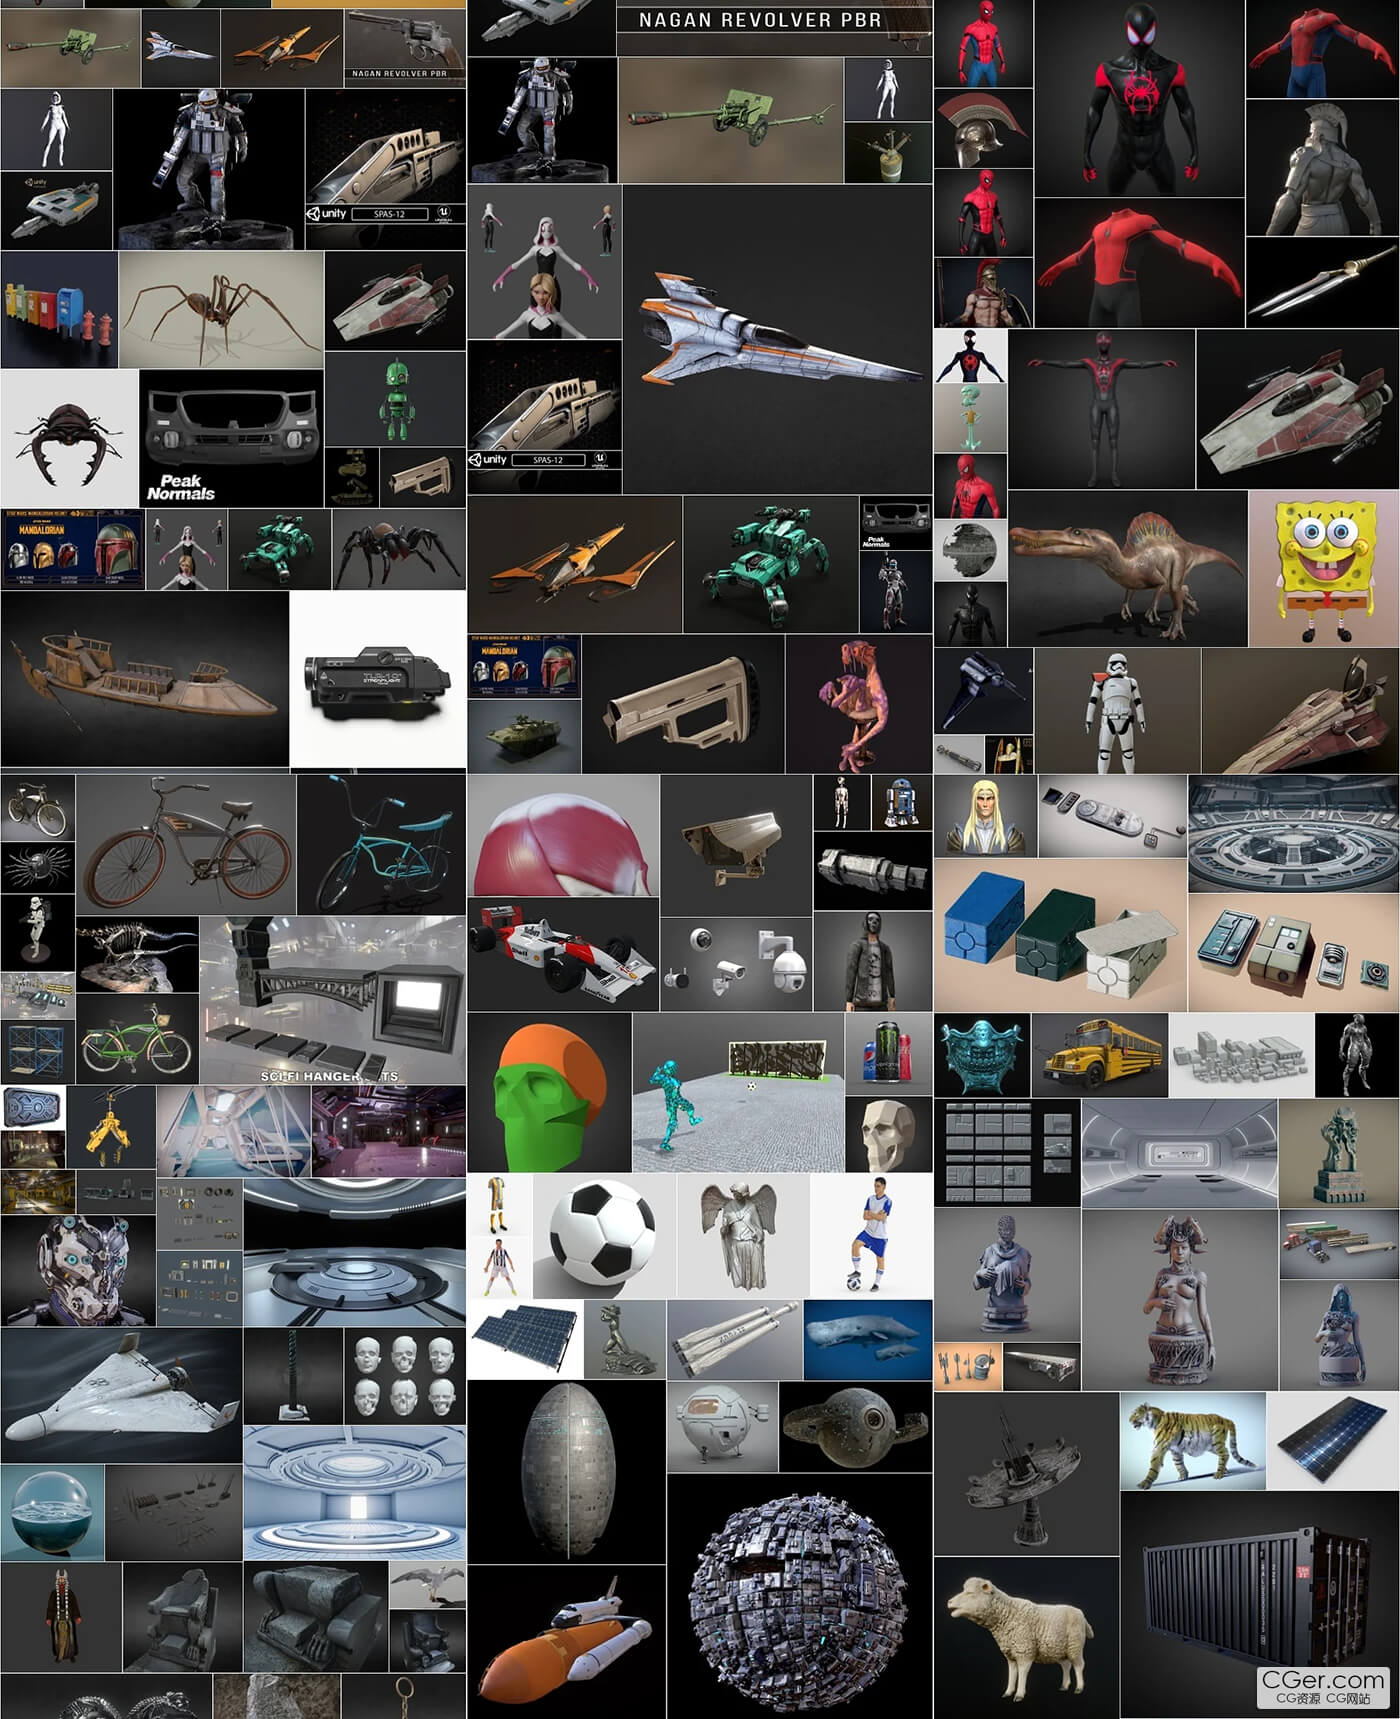The width and height of the screenshot is (1400, 1719).
Task: Select the black radar dish thumbnail
Action: (1026, 1473)
